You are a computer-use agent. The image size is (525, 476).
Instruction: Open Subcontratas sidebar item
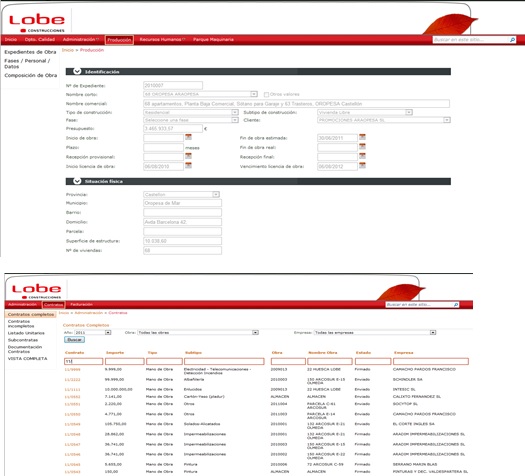tap(23, 340)
